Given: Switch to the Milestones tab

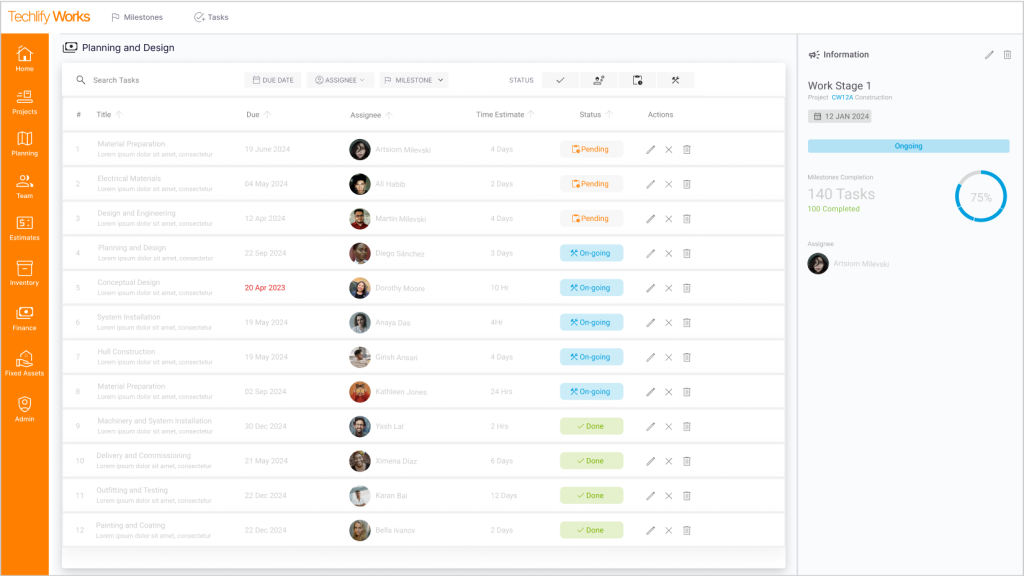Looking at the screenshot, I should point(137,17).
